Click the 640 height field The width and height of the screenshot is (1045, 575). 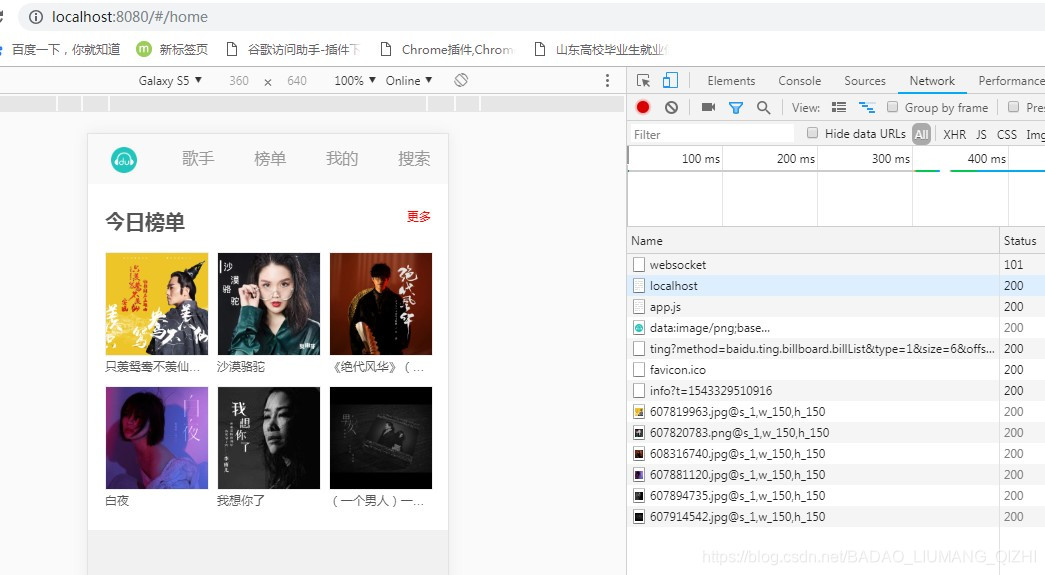click(x=297, y=81)
